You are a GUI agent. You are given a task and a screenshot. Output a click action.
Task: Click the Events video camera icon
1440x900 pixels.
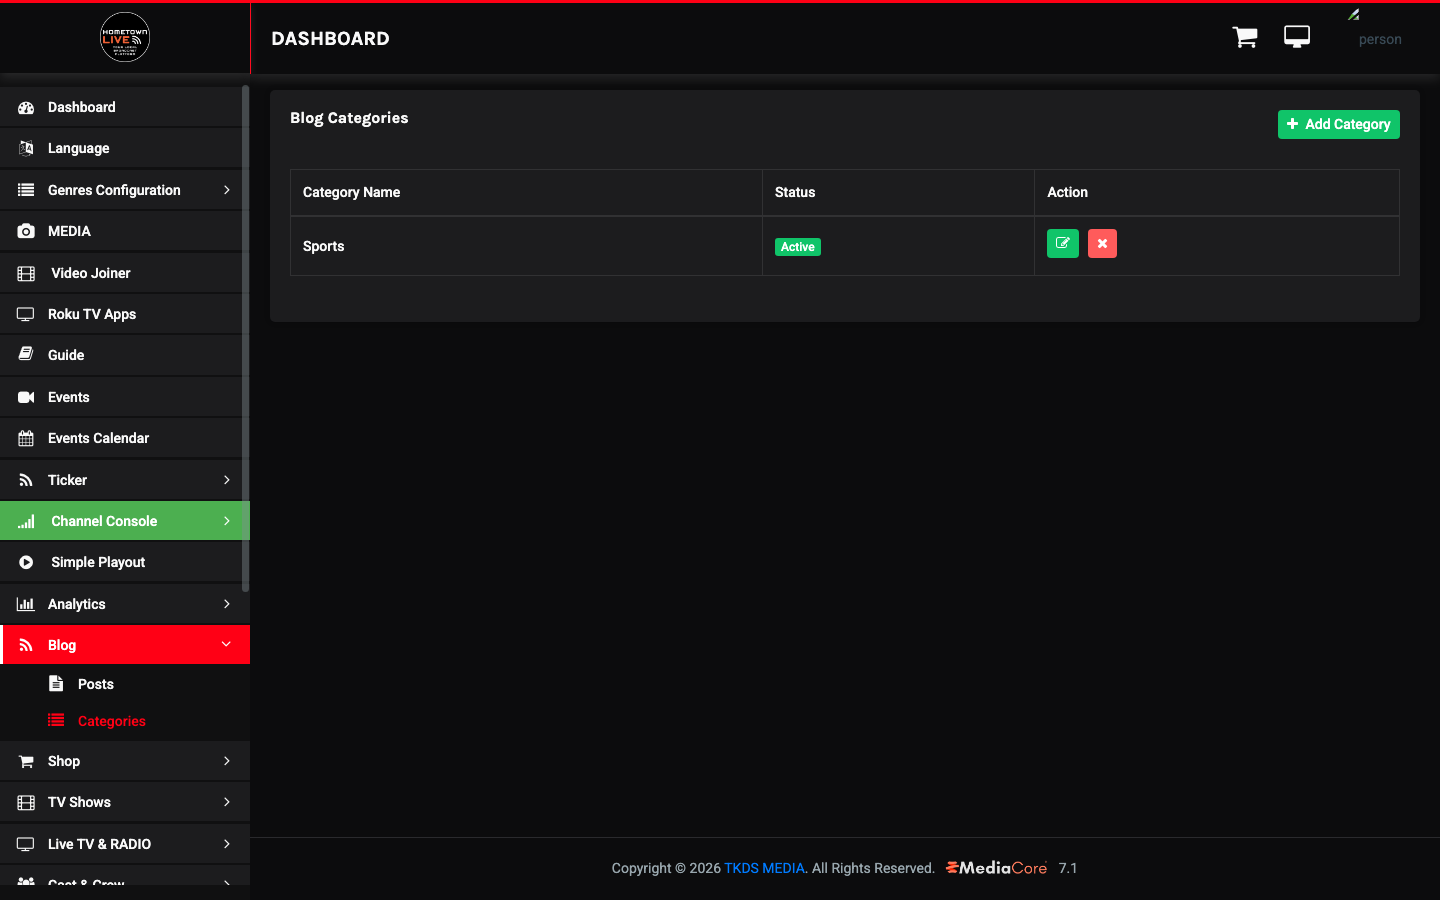click(x=26, y=397)
